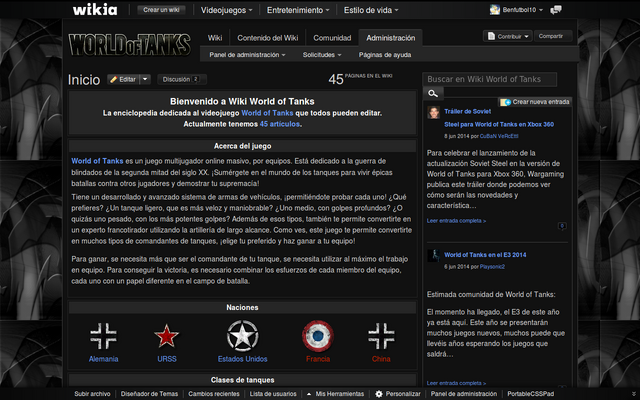Open the Francia text link
The image size is (640, 400).
pyautogui.click(x=318, y=359)
